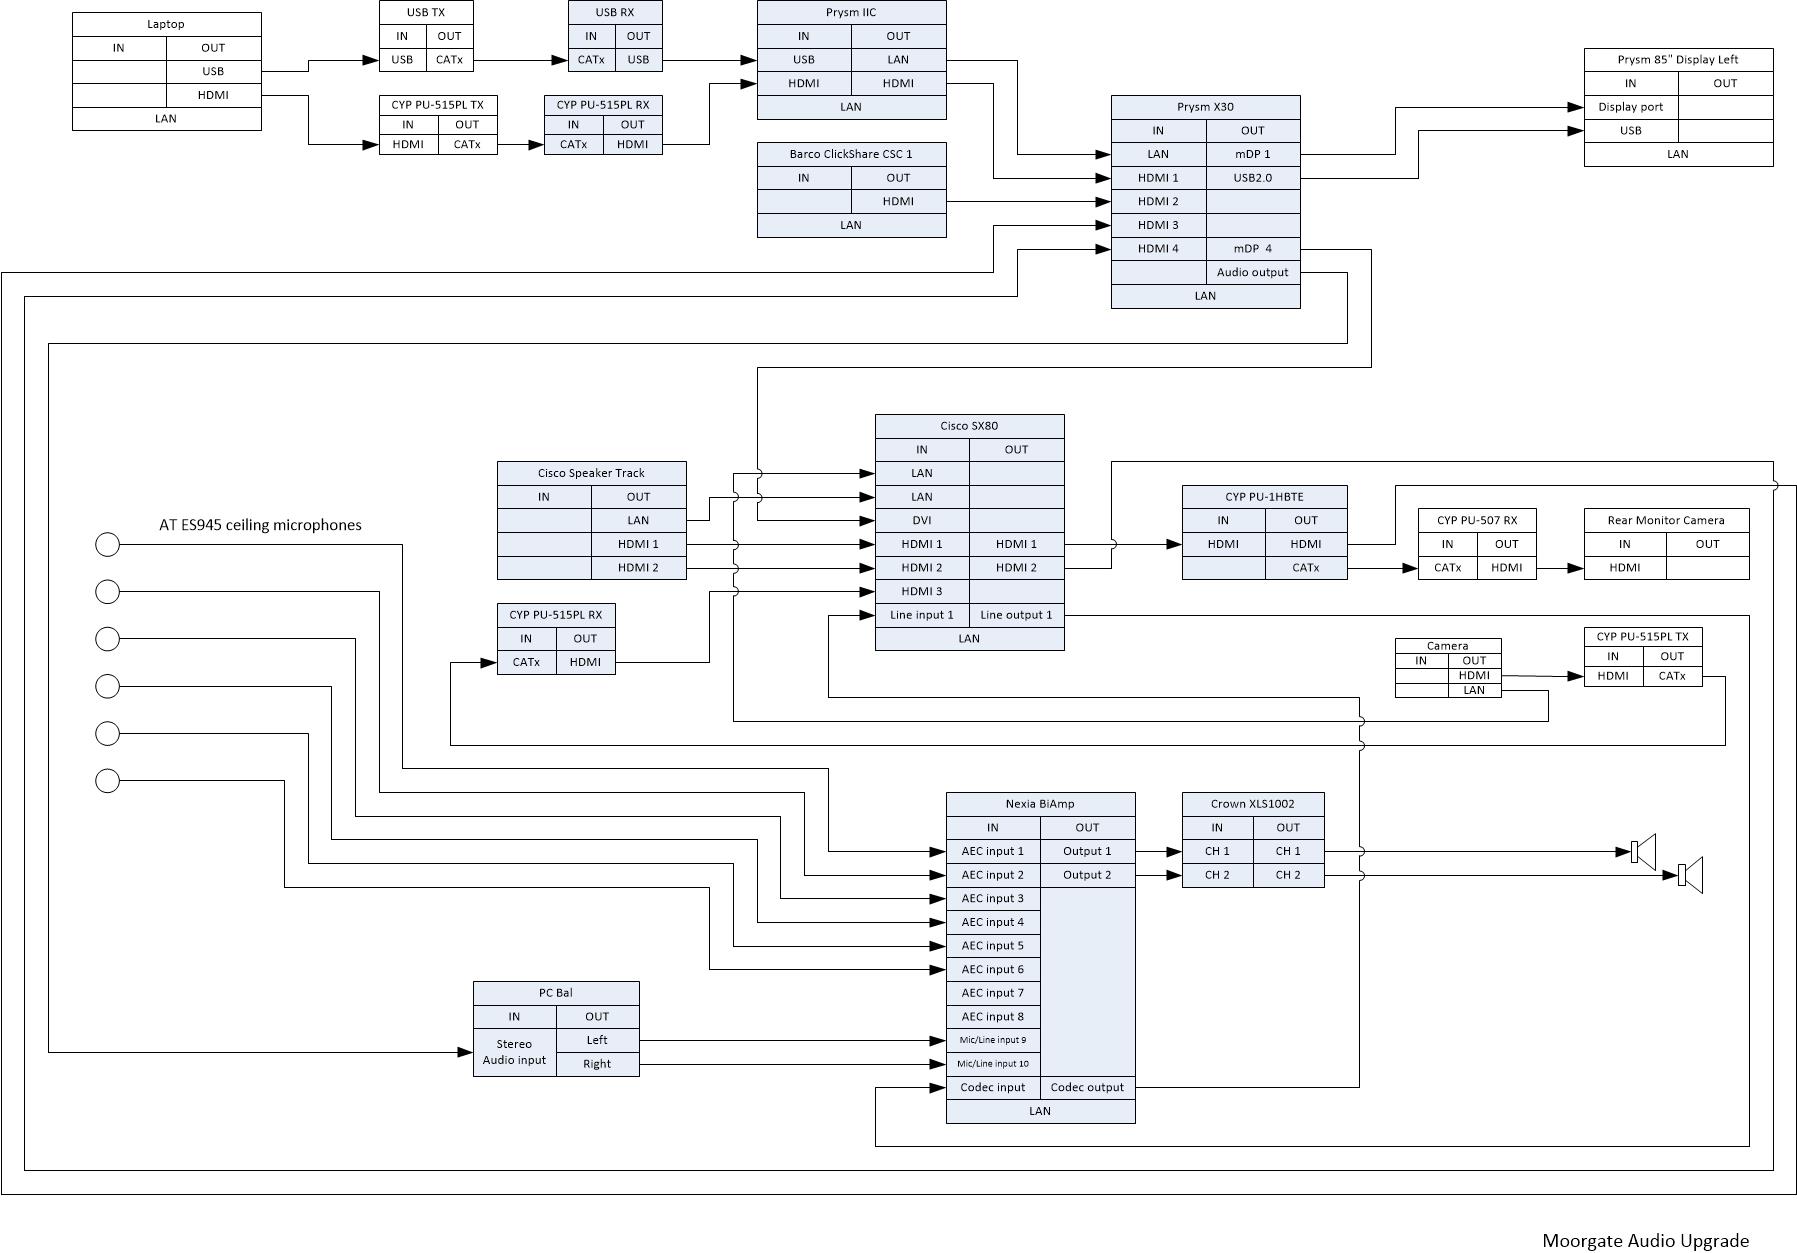This screenshot has width=1797, height=1253.
Task: Click the "mDP 4" output cell
Action: [1253, 249]
